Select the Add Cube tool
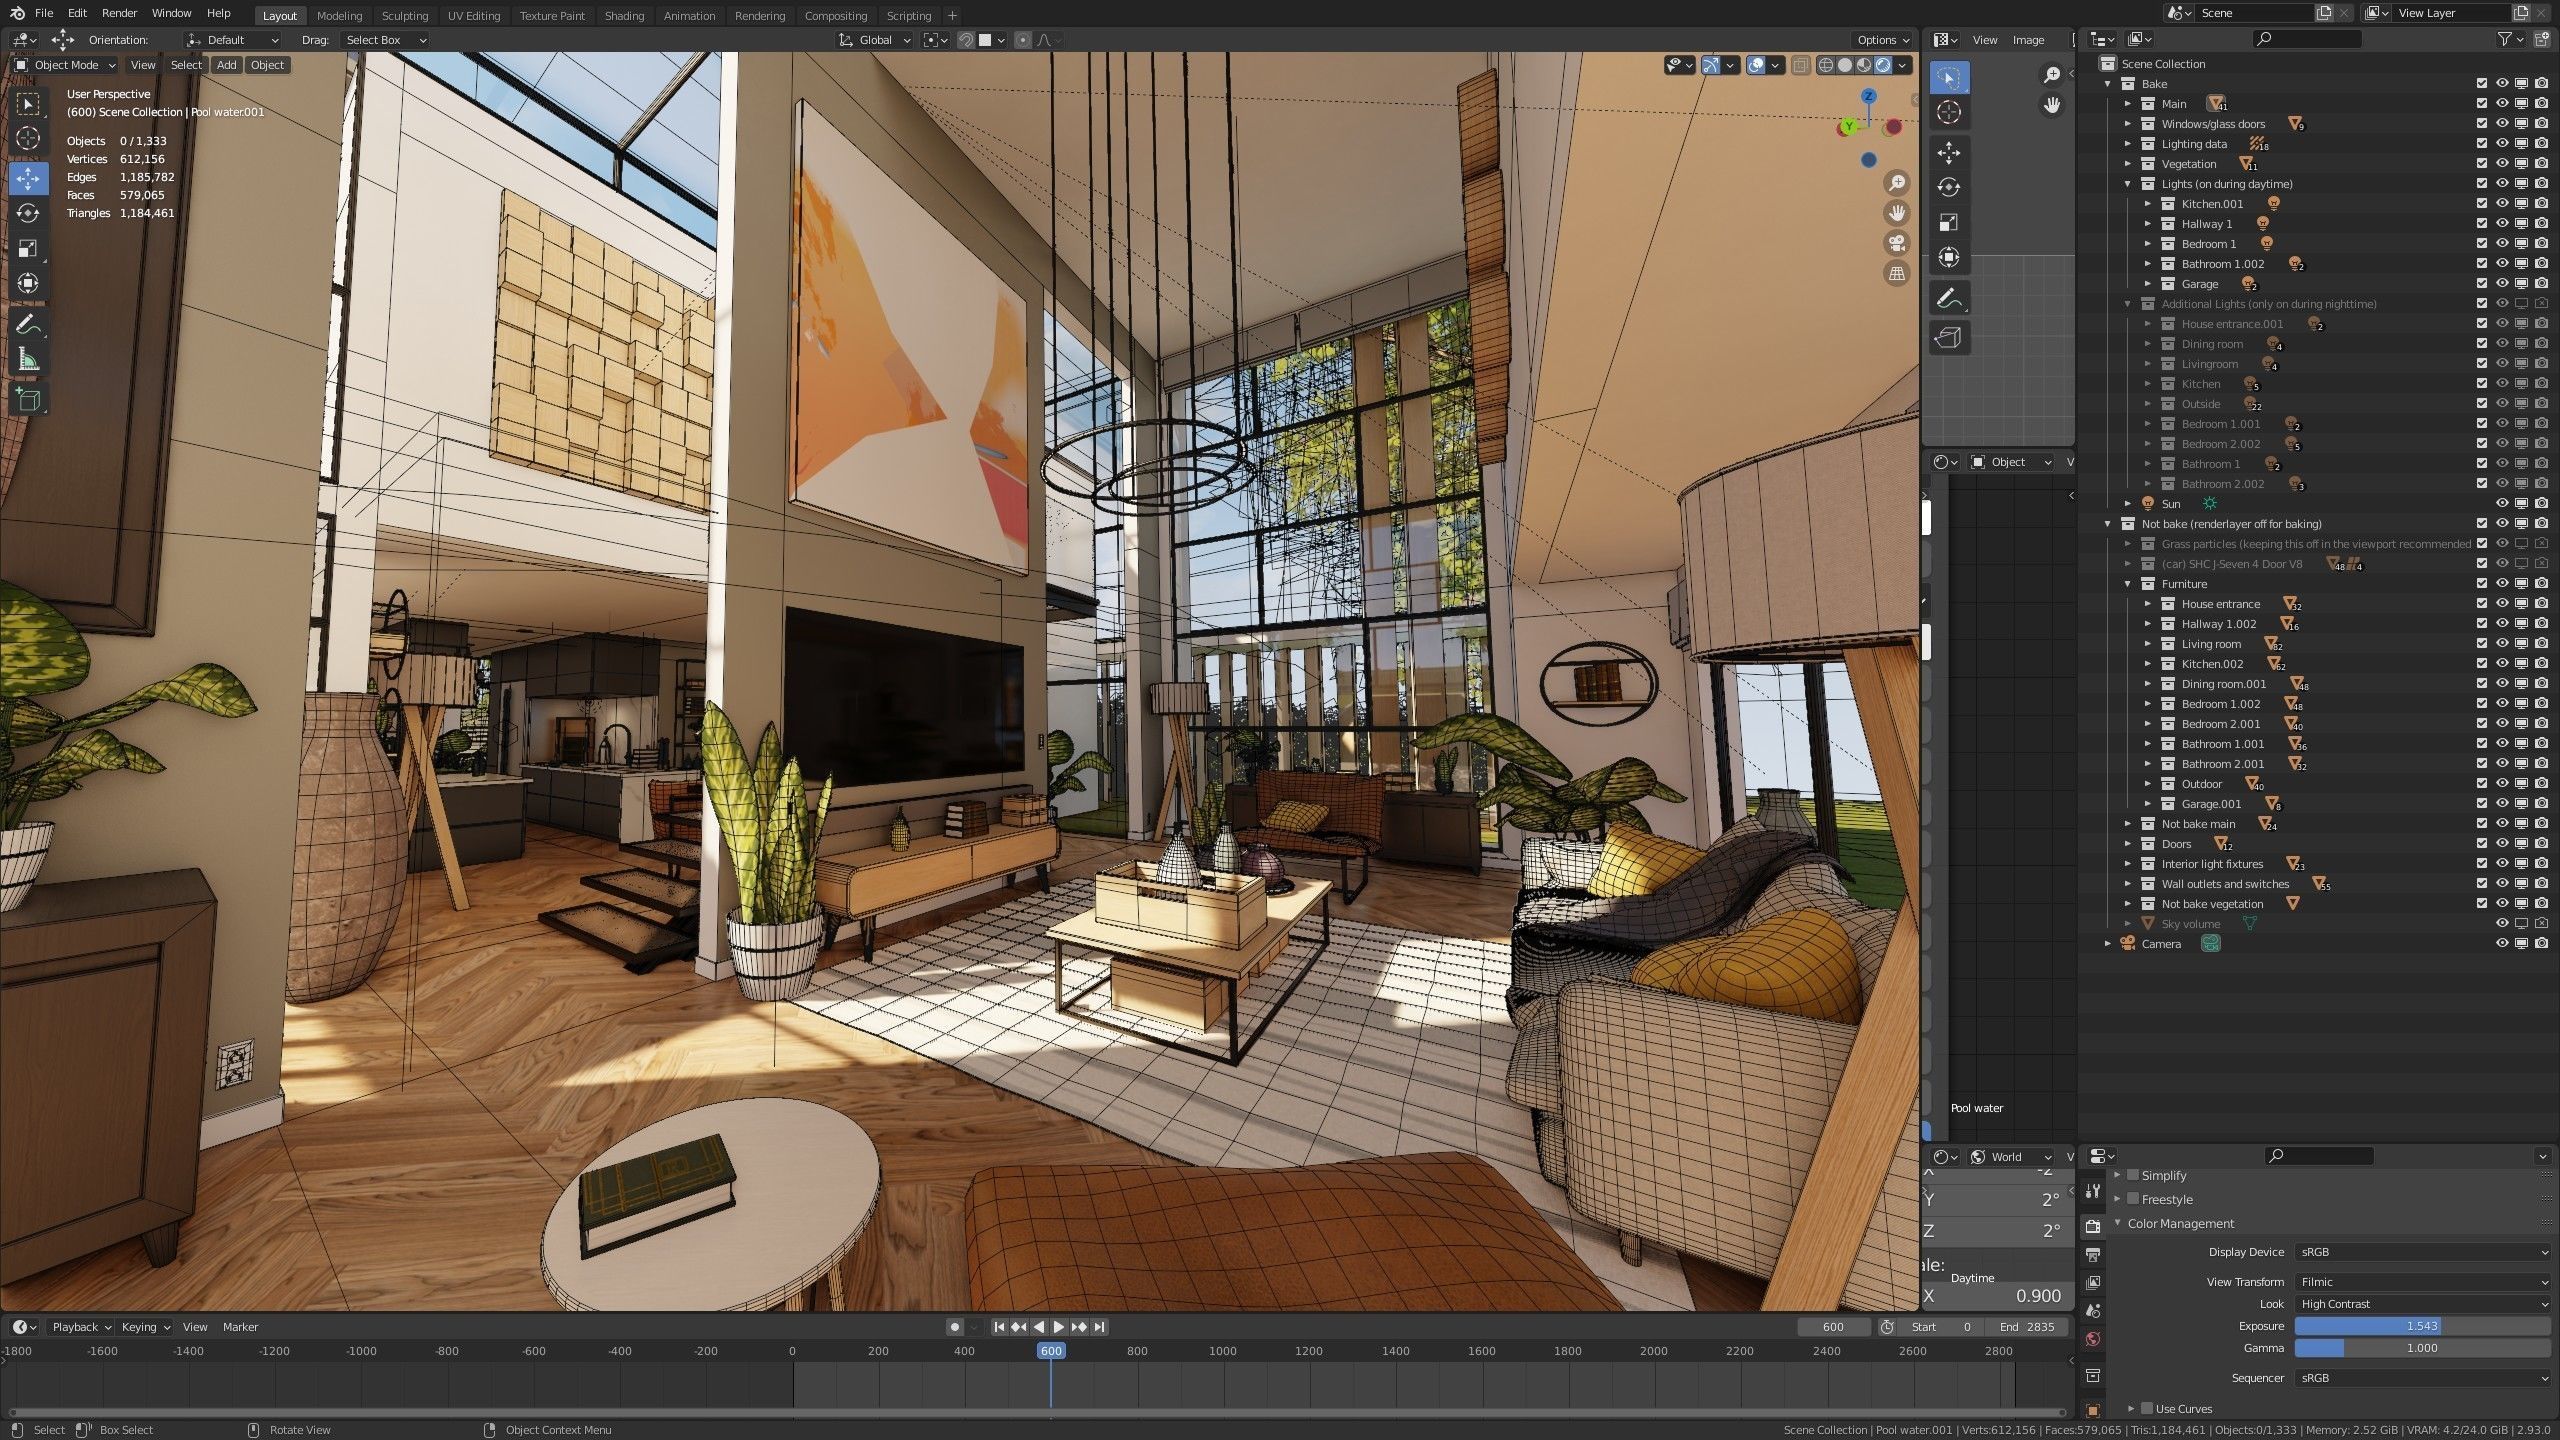This screenshot has width=2560, height=1440. click(28, 401)
